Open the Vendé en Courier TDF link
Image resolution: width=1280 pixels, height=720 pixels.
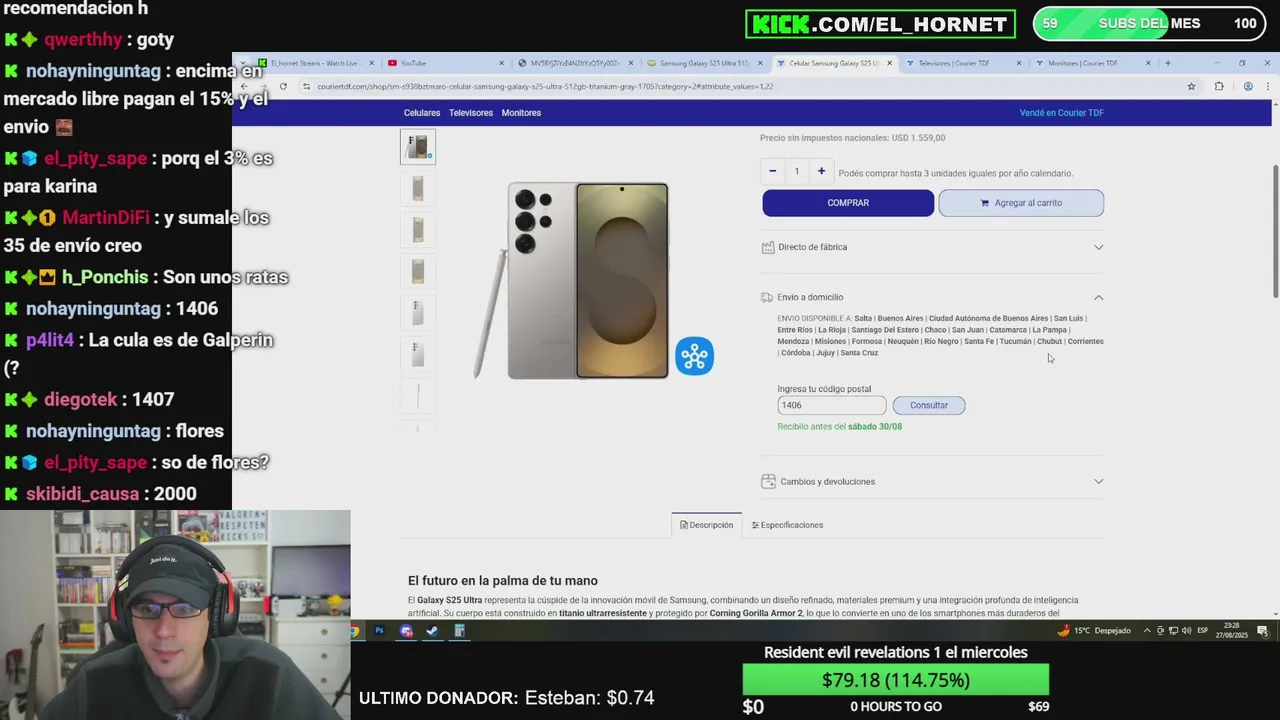pyautogui.click(x=1062, y=113)
